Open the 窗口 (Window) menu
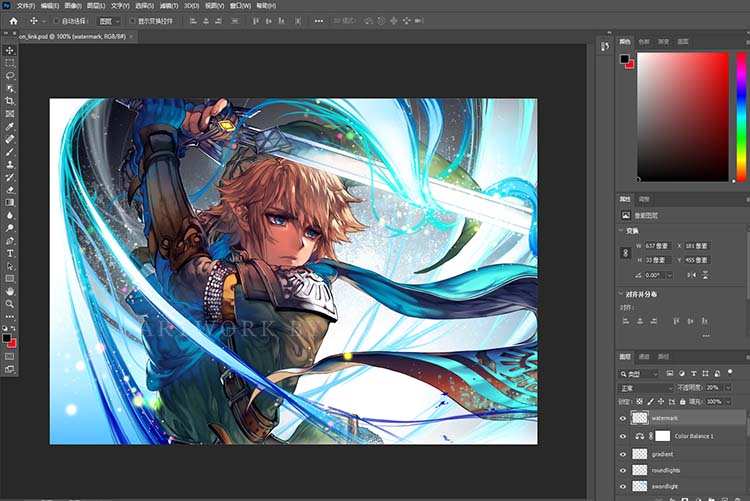This screenshot has height=501, width=750. (241, 5)
